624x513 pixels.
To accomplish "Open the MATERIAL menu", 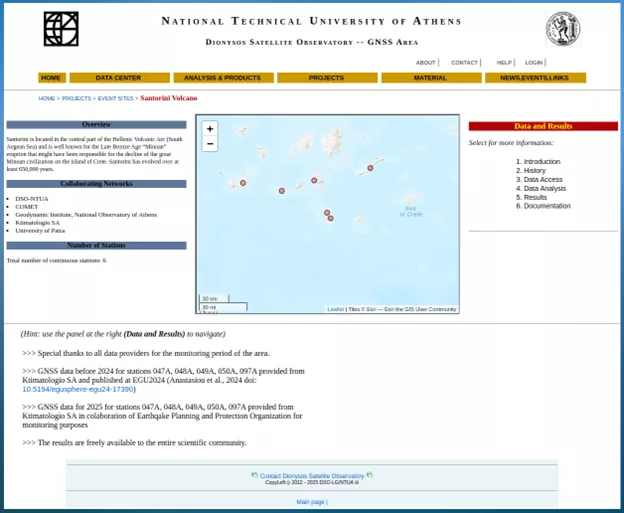I will pos(430,78).
